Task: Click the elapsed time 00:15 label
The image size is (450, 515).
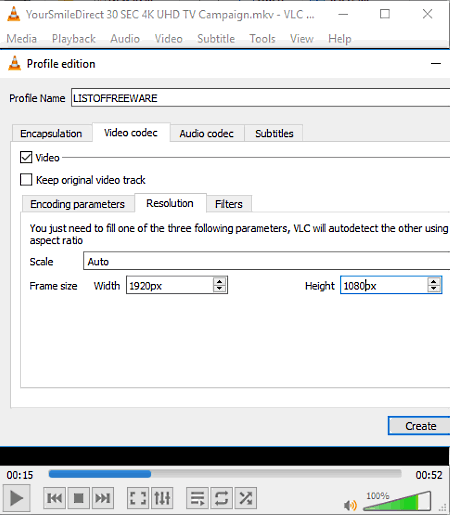Action: point(20,475)
